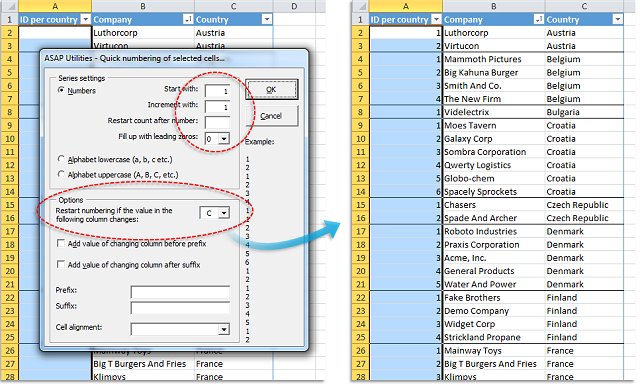This screenshot has height=386, width=640.
Task: Select Alphabet lowercase radio option
Action: [61, 159]
